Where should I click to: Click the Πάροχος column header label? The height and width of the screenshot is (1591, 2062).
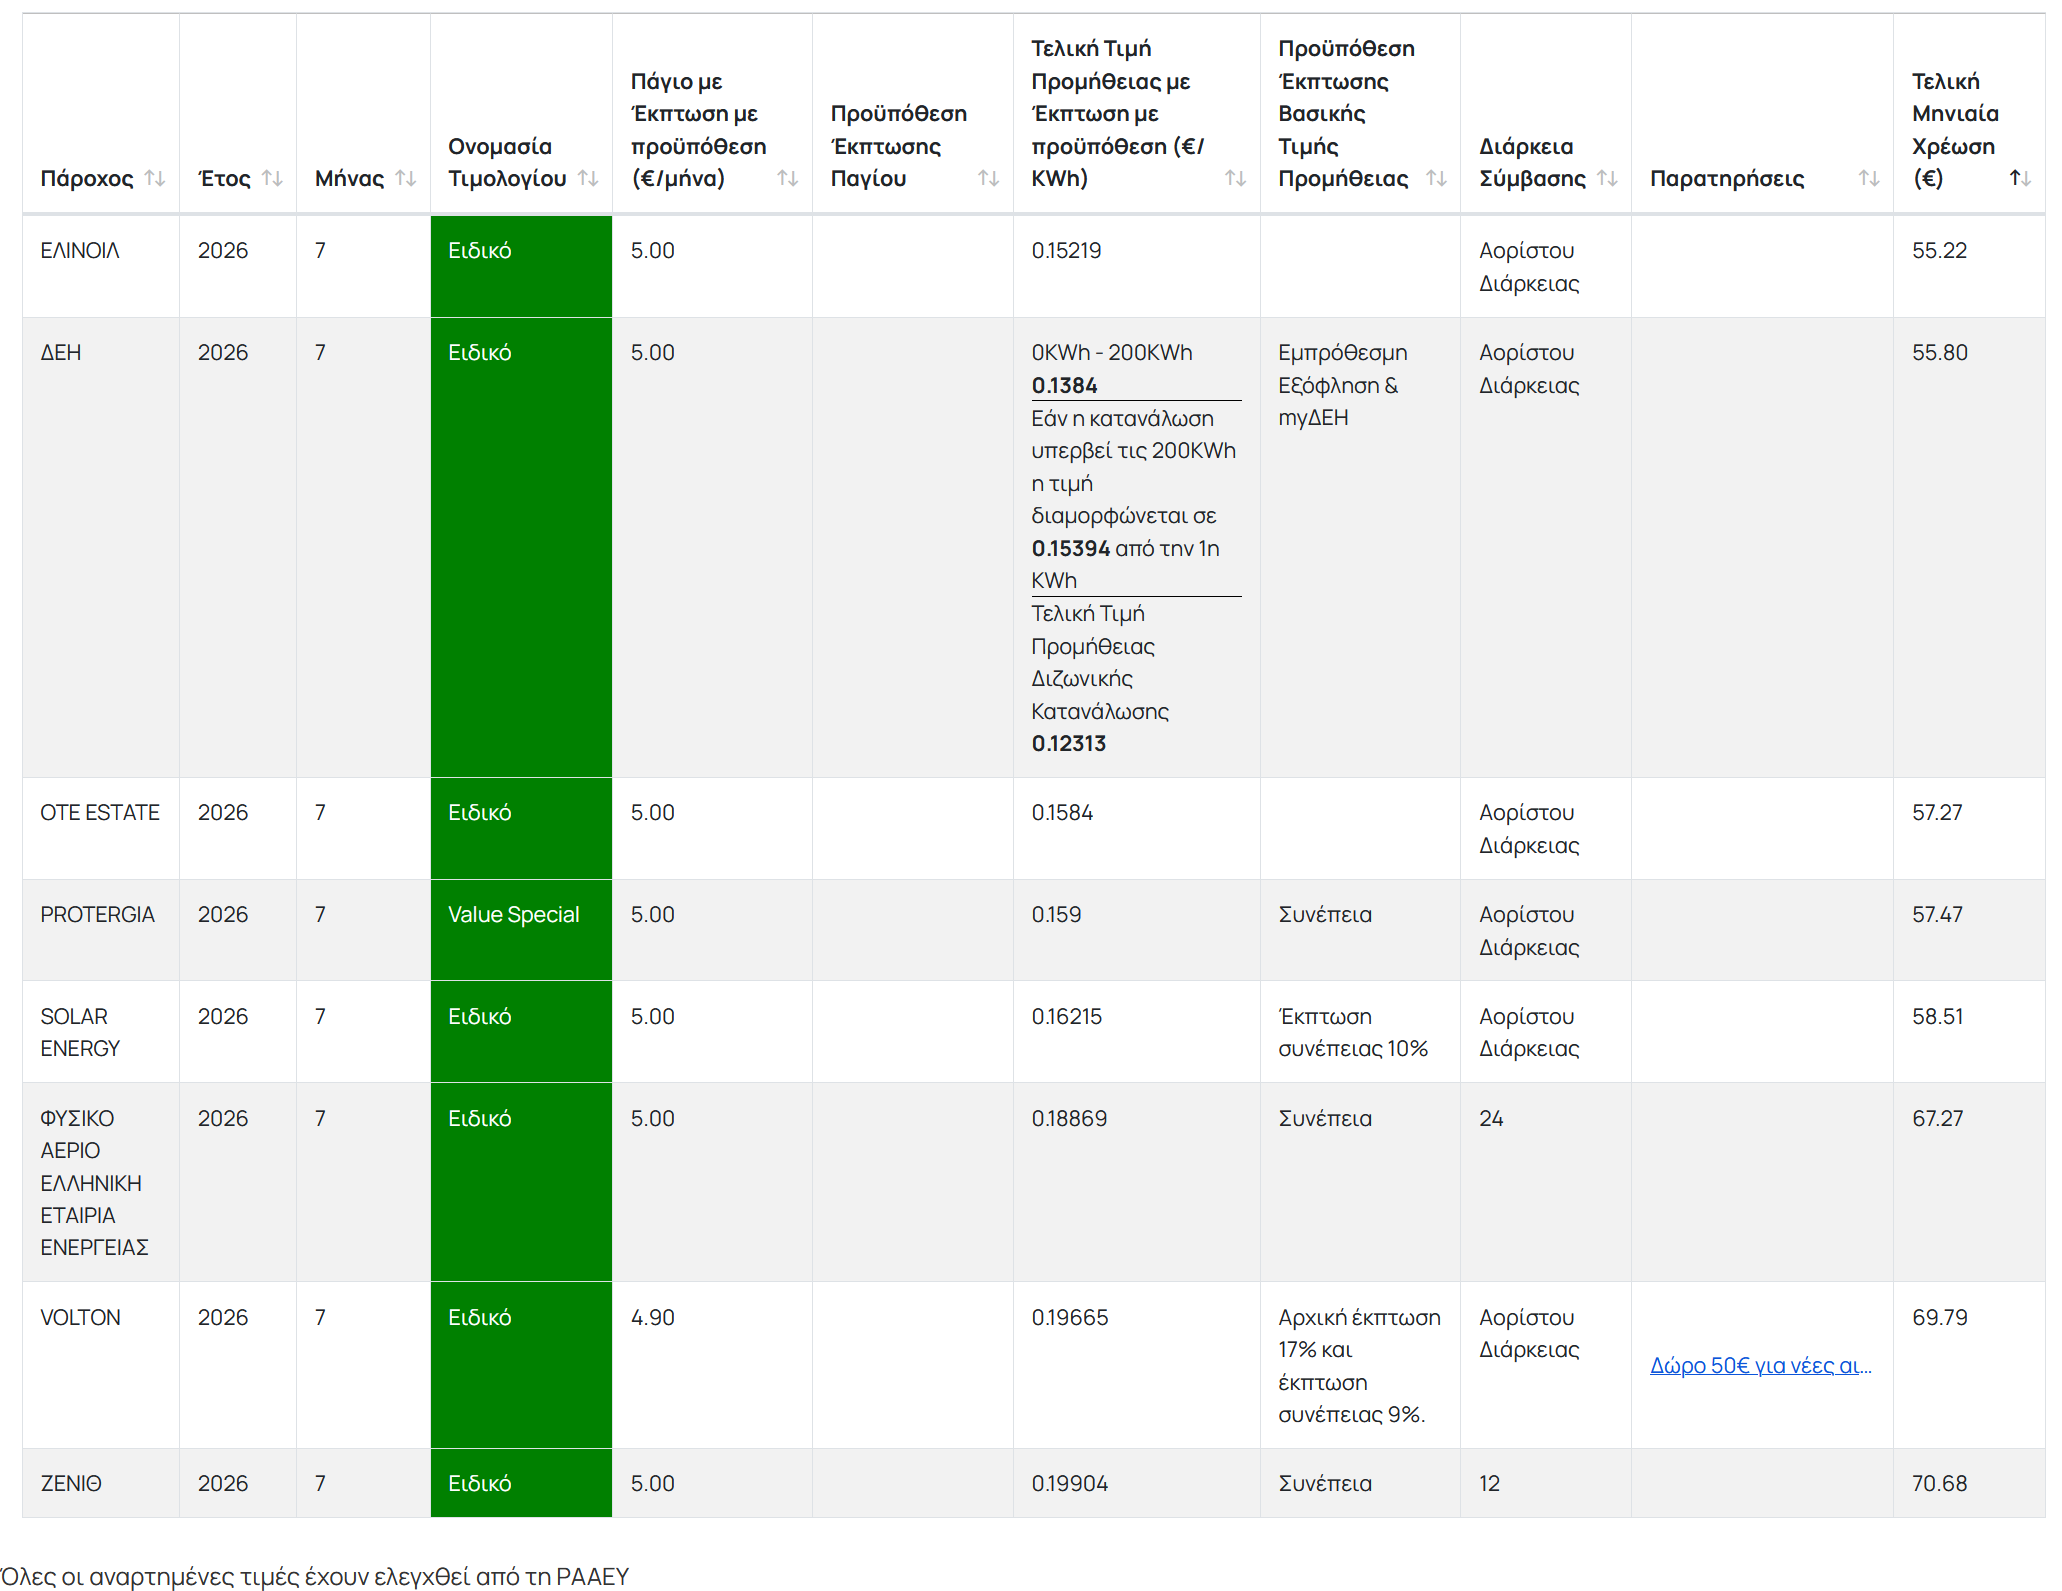pyautogui.click(x=87, y=178)
